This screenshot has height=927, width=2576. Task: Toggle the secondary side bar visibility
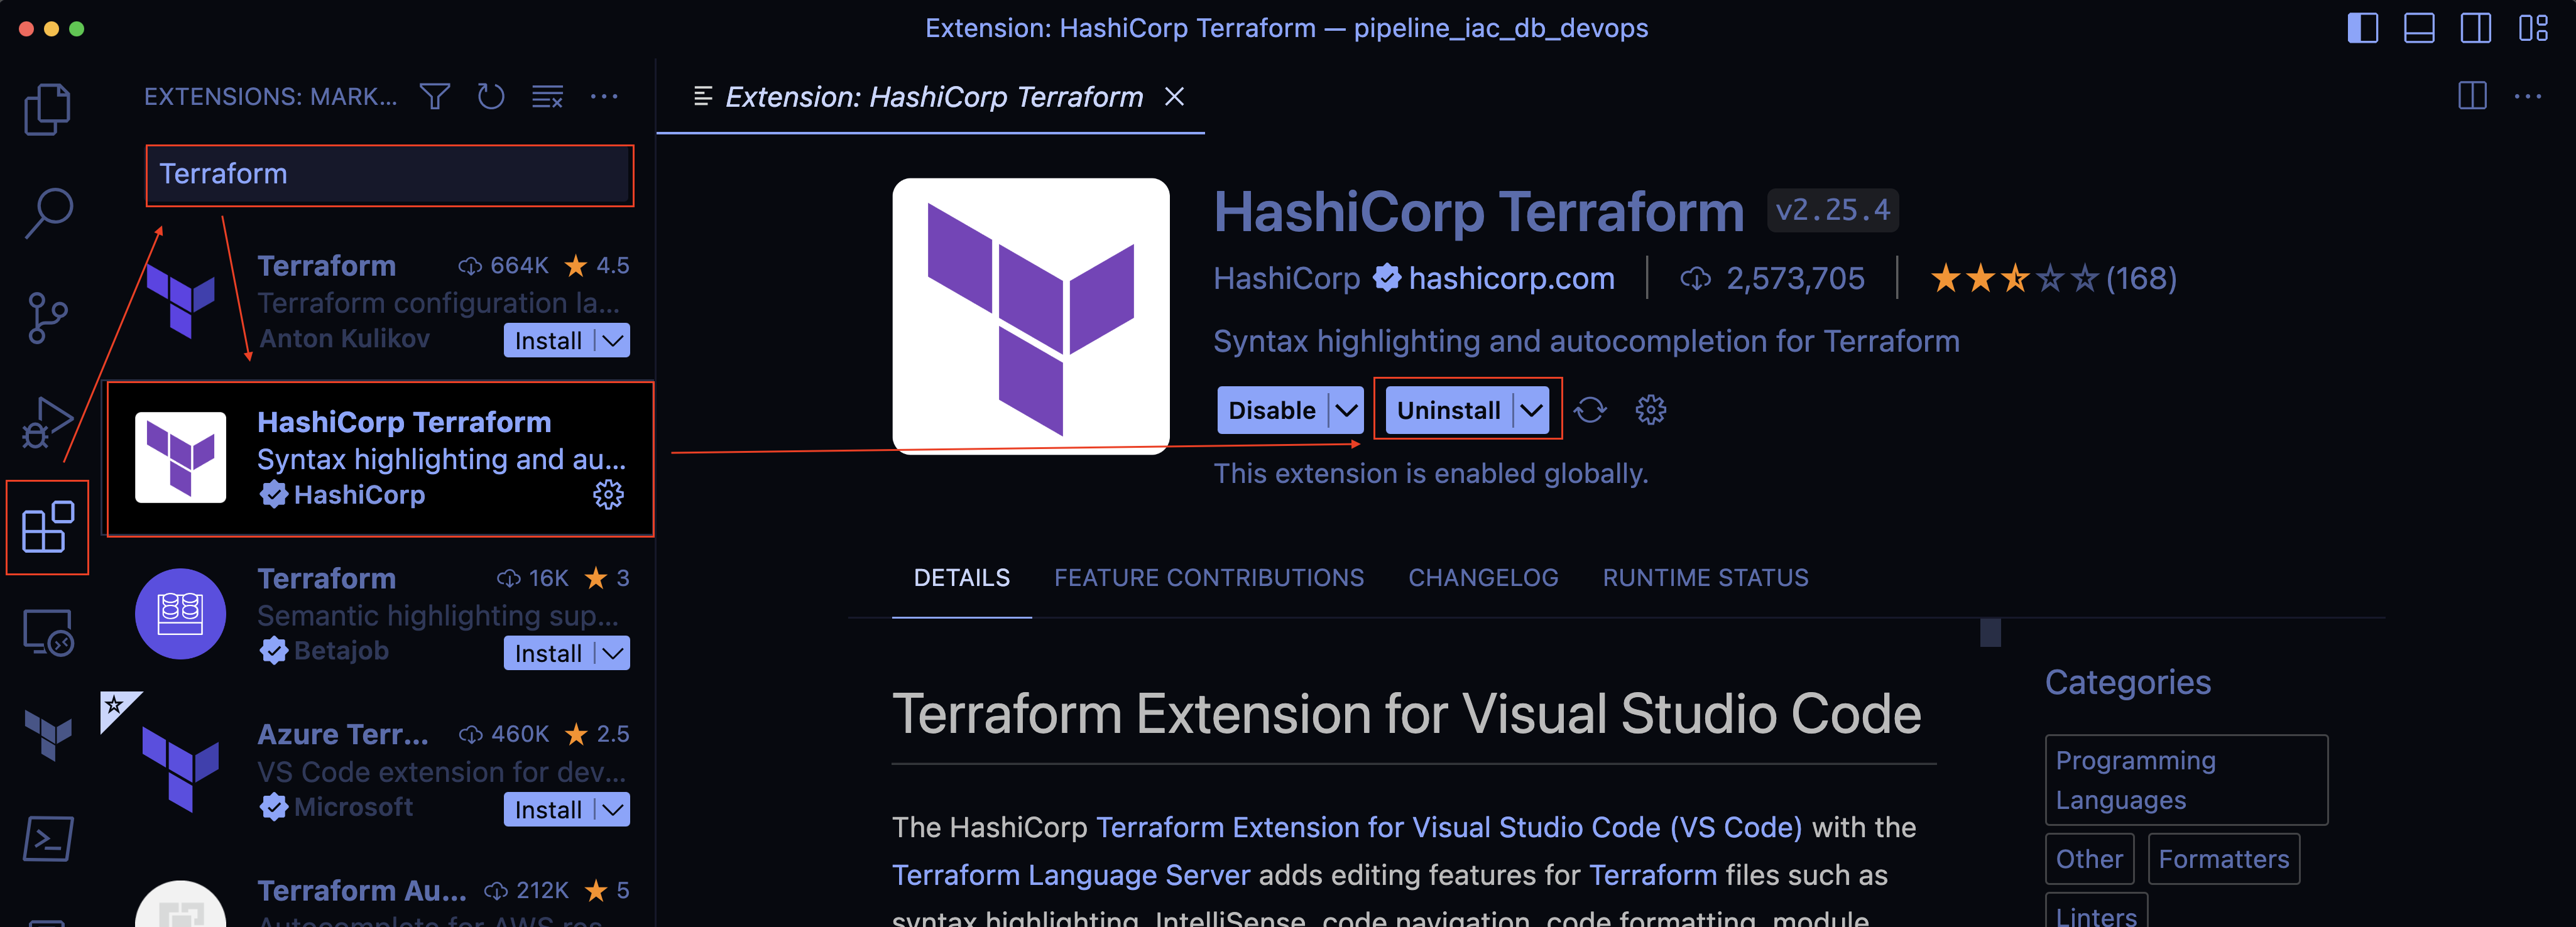tap(2476, 28)
